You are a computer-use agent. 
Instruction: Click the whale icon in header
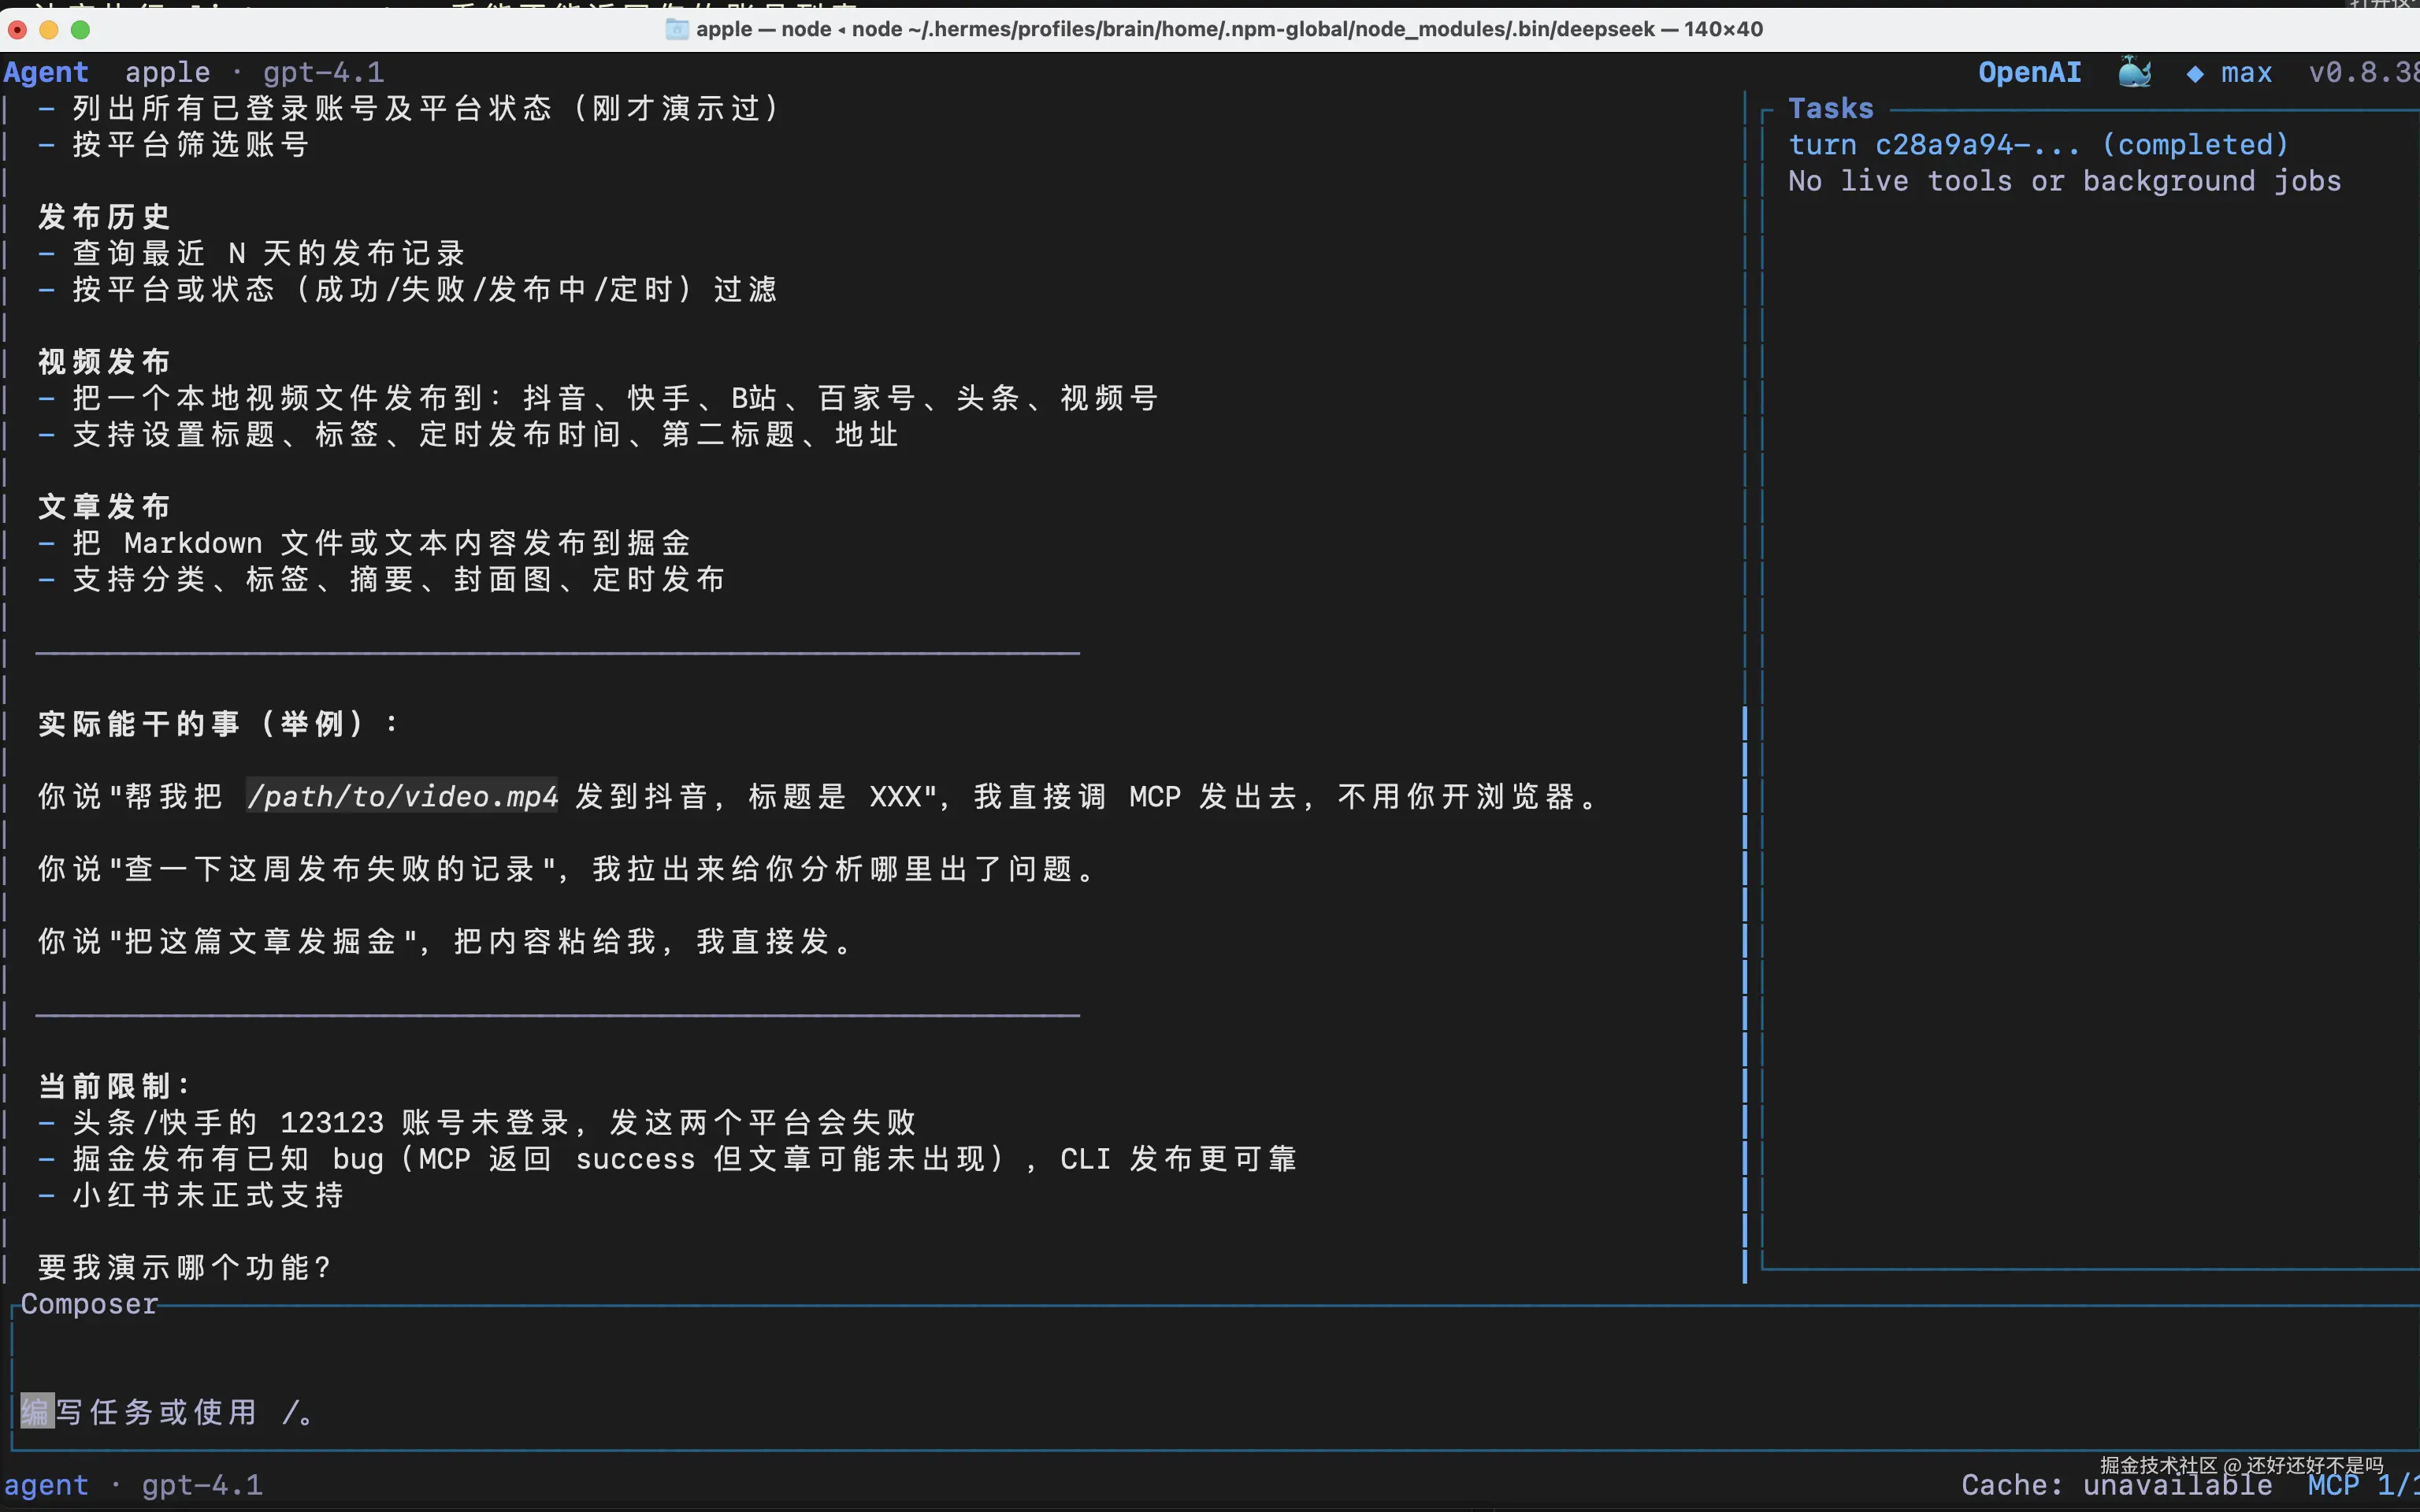coord(2135,72)
